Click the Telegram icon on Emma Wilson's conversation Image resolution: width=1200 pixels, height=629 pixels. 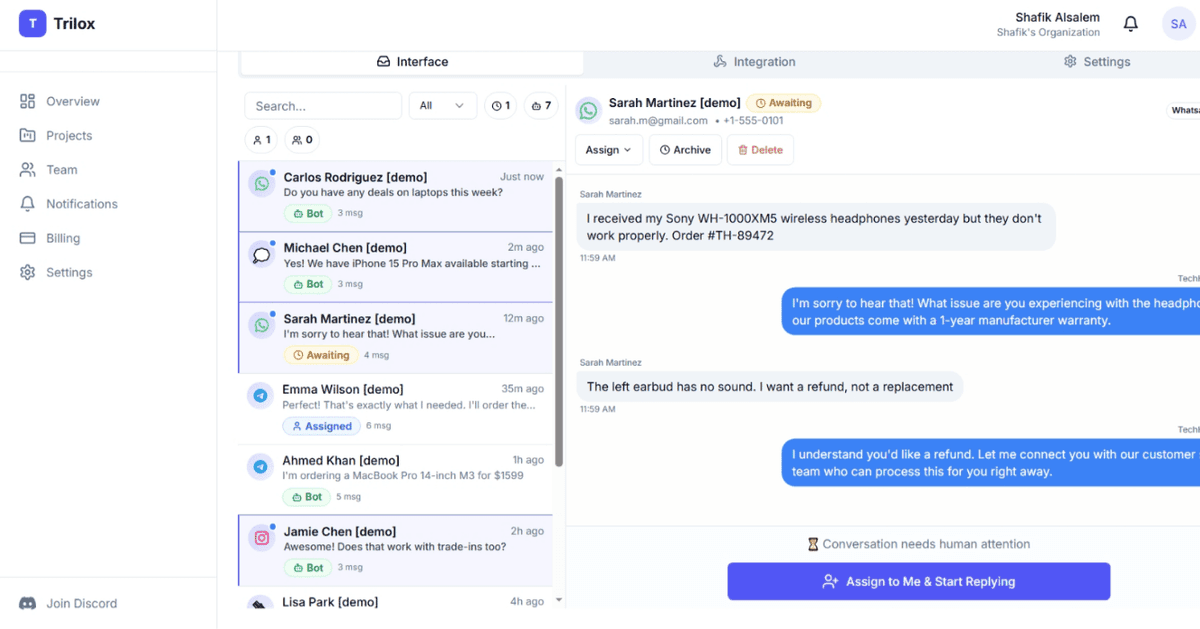[261, 396]
